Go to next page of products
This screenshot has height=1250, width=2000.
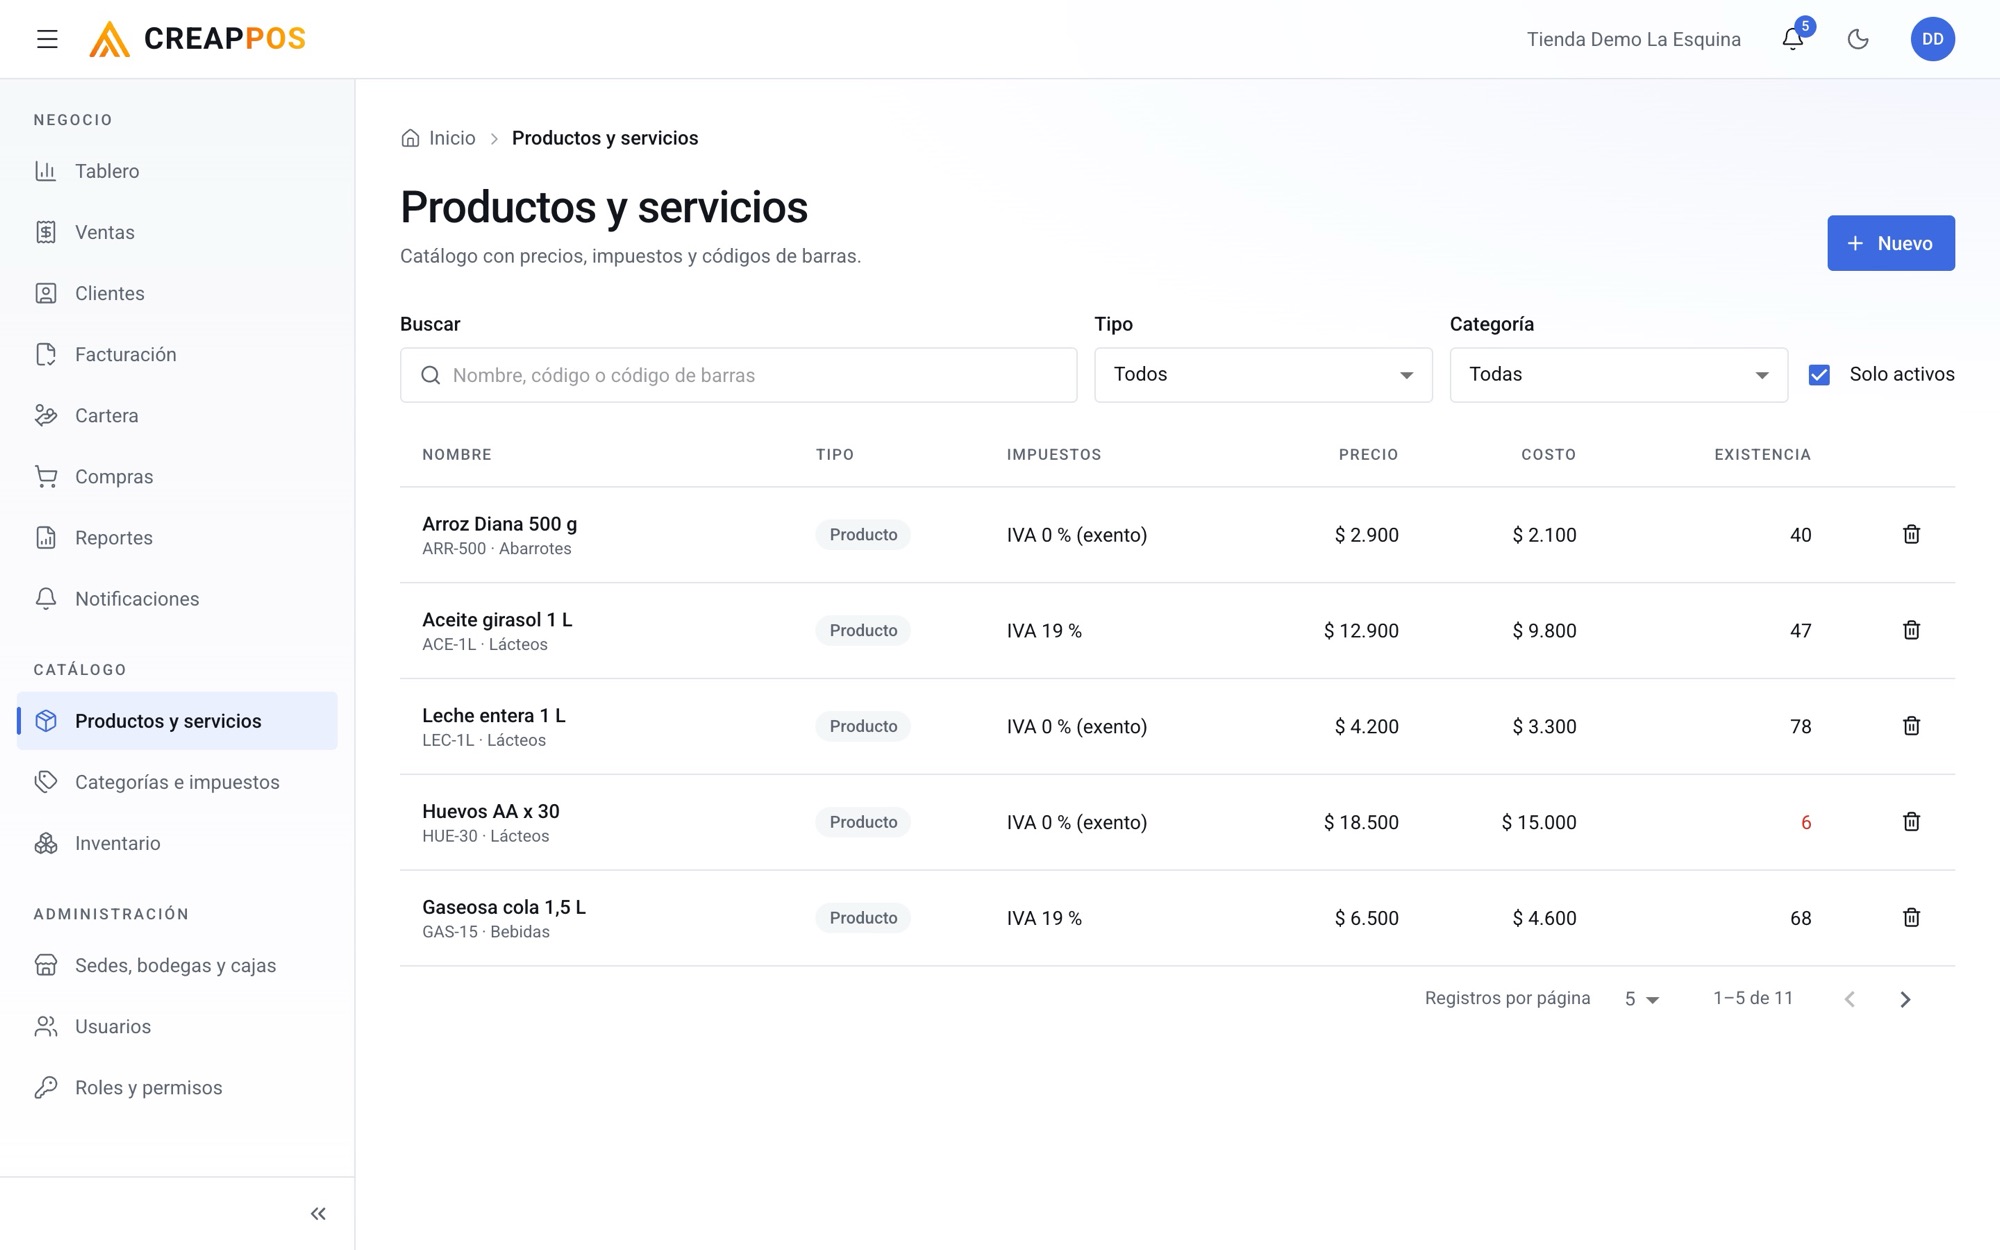pos(1905,999)
